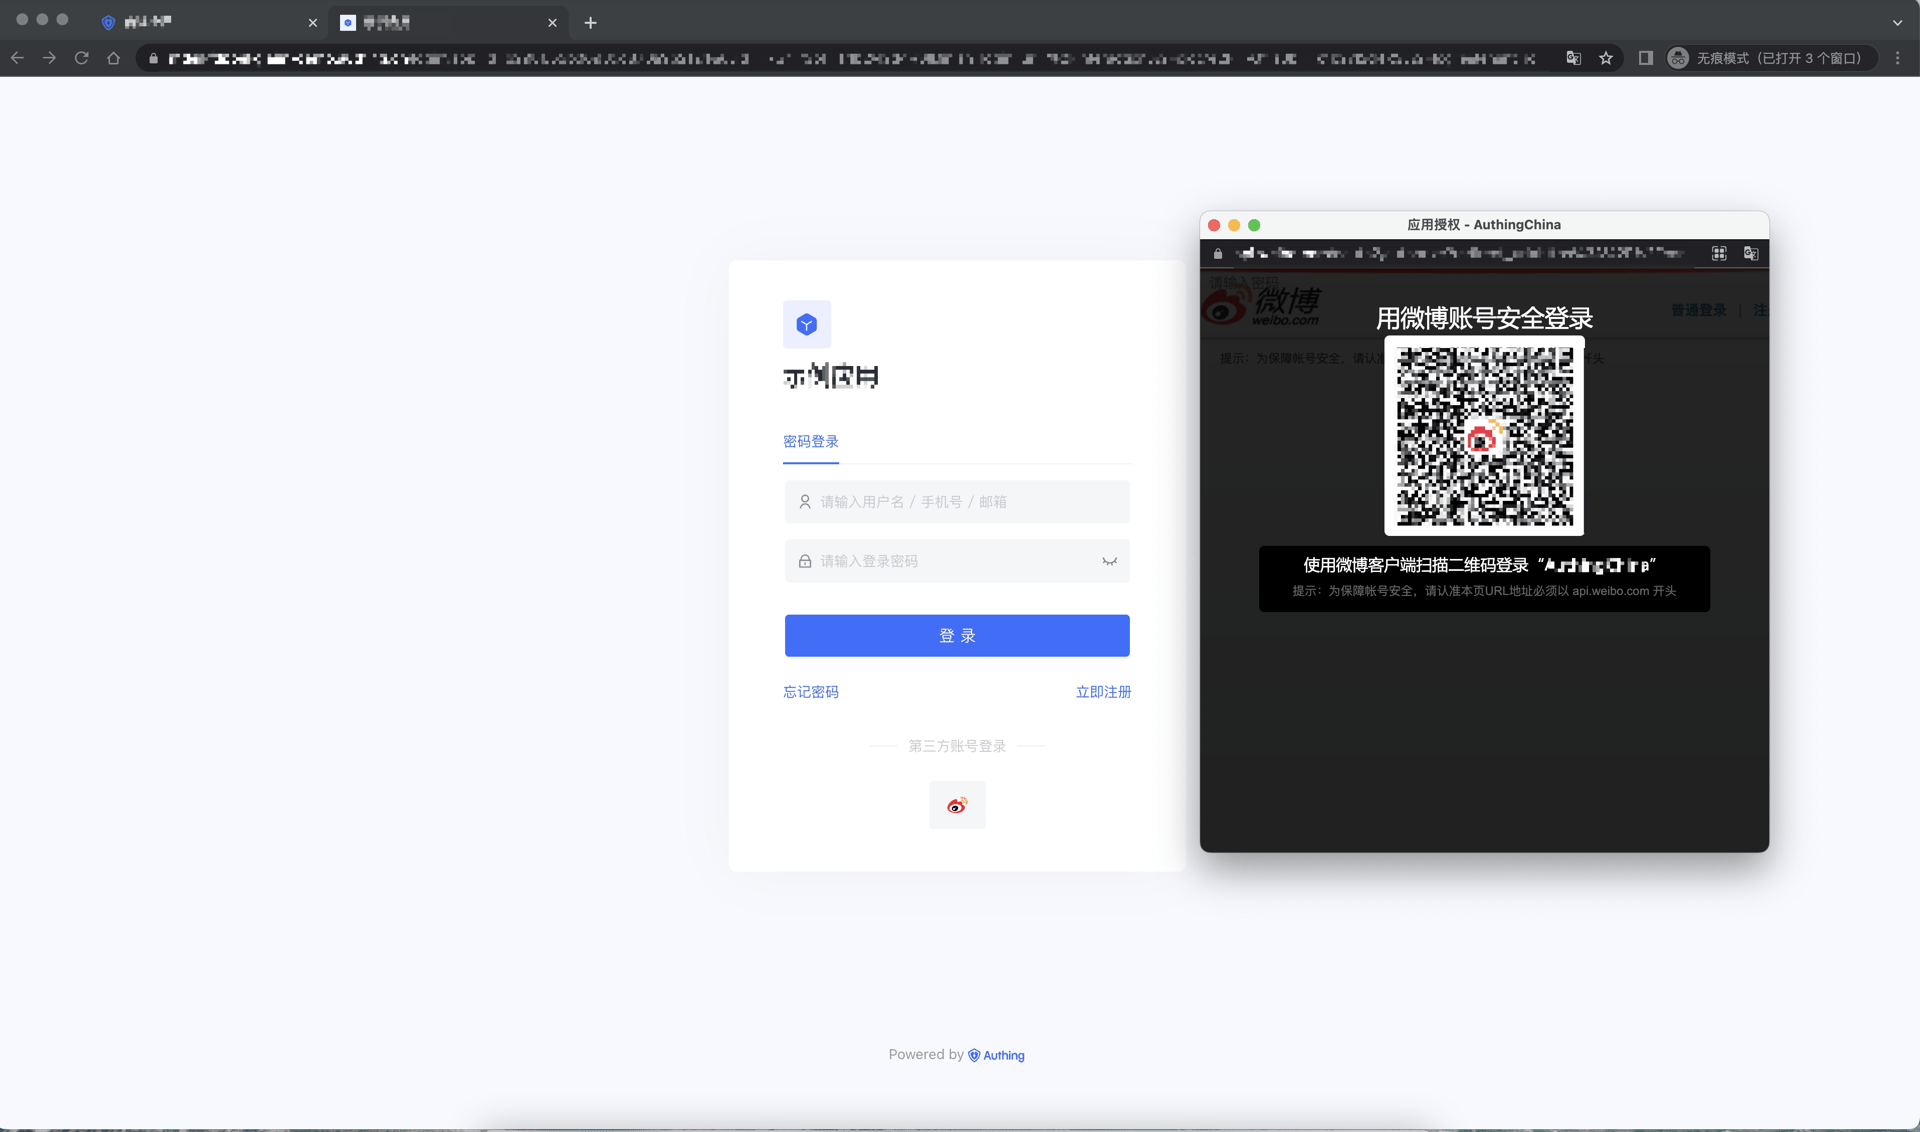This screenshot has height=1132, width=1920.
Task: Click the 立即注册 link
Action: coord(1103,692)
